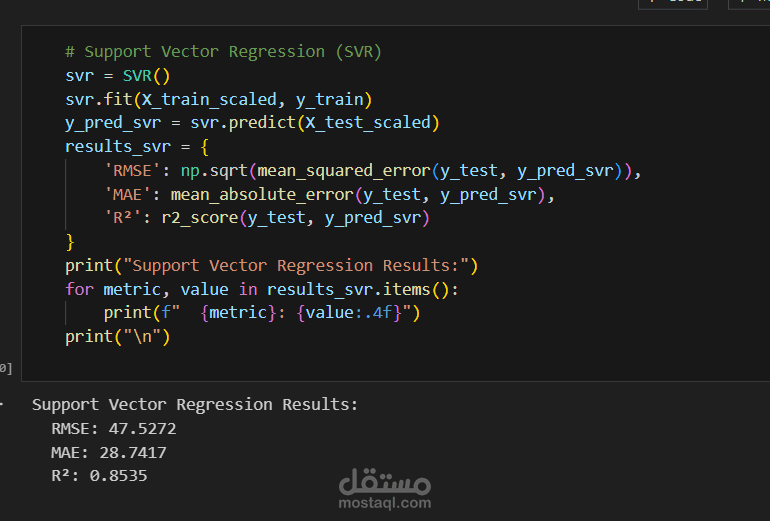This screenshot has height=521, width=770.
Task: Click the closing curly brace of results_svr
Action: [x=70, y=242]
